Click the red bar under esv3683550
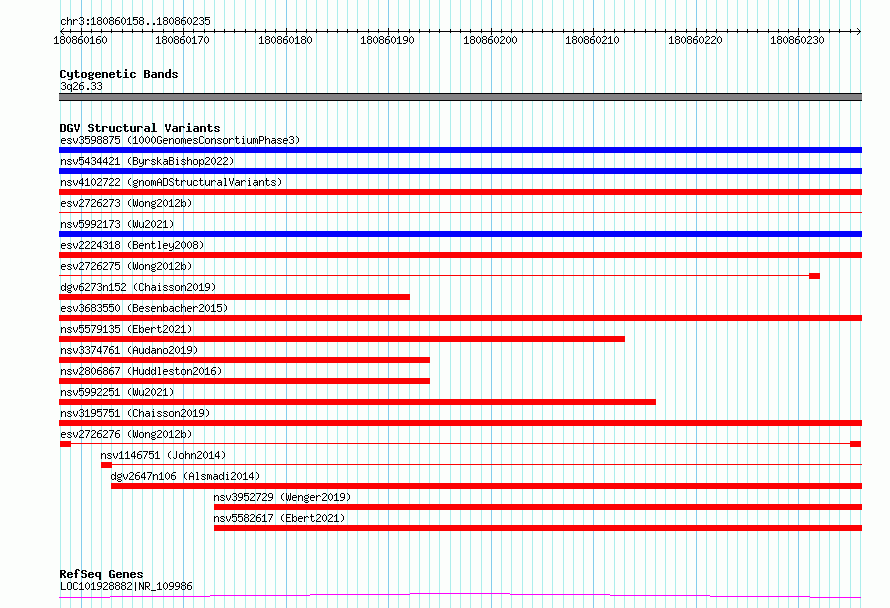Image resolution: width=890 pixels, height=608 pixels. (460, 318)
